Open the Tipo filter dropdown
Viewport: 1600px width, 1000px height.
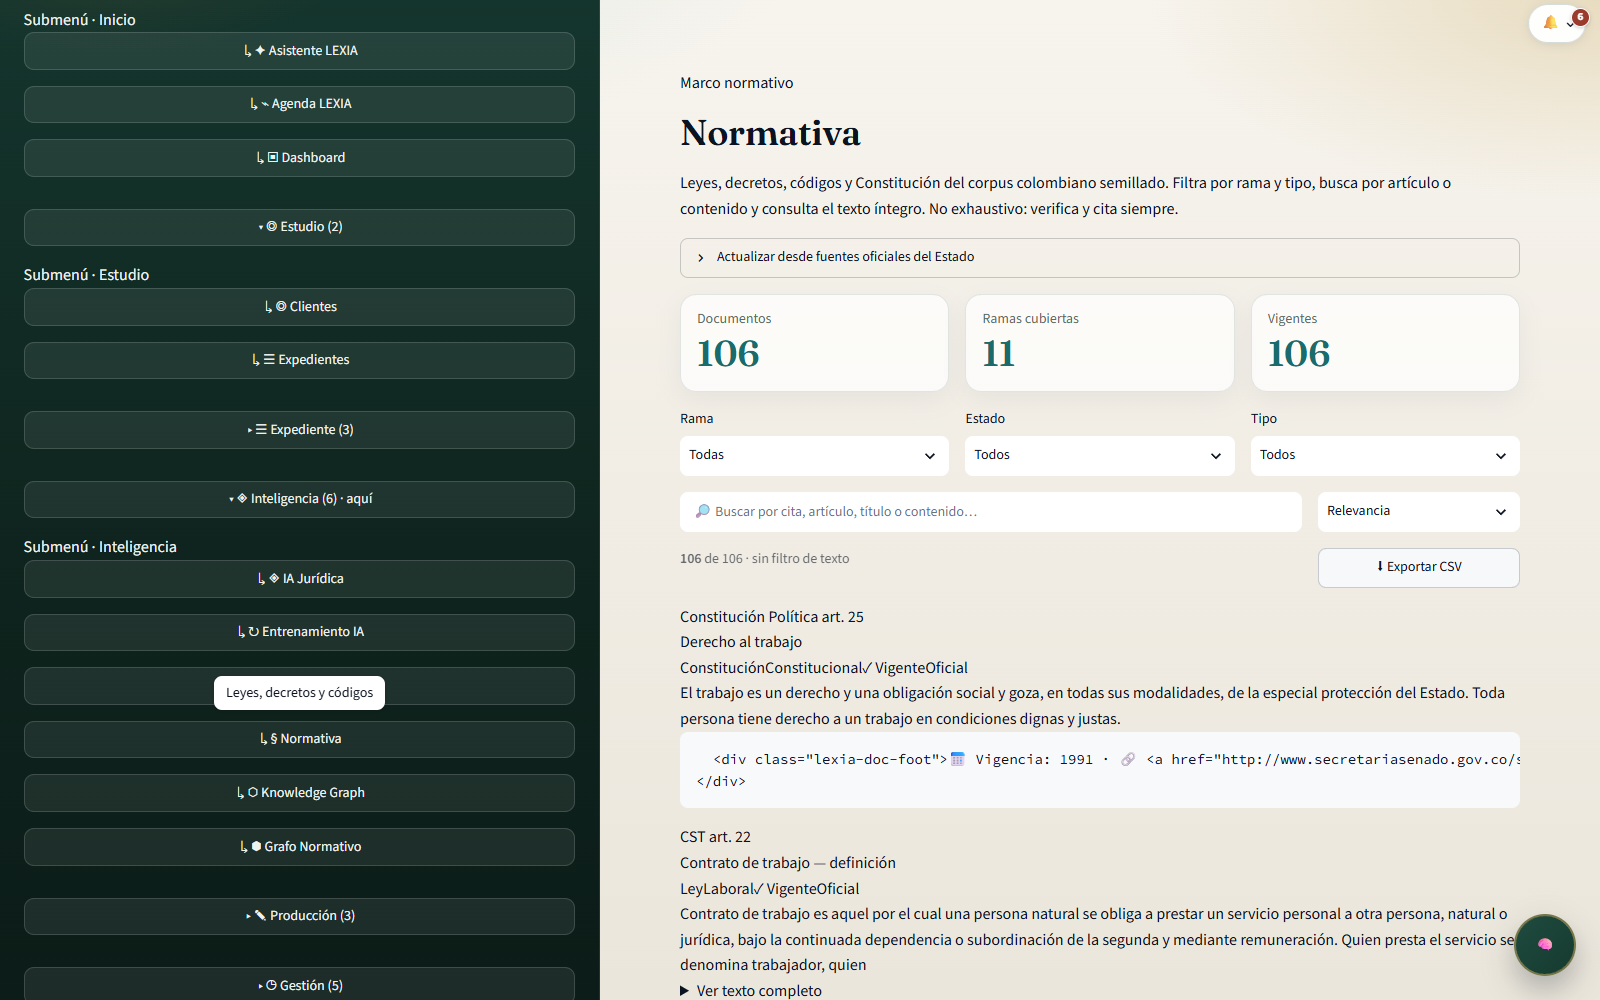1385,455
